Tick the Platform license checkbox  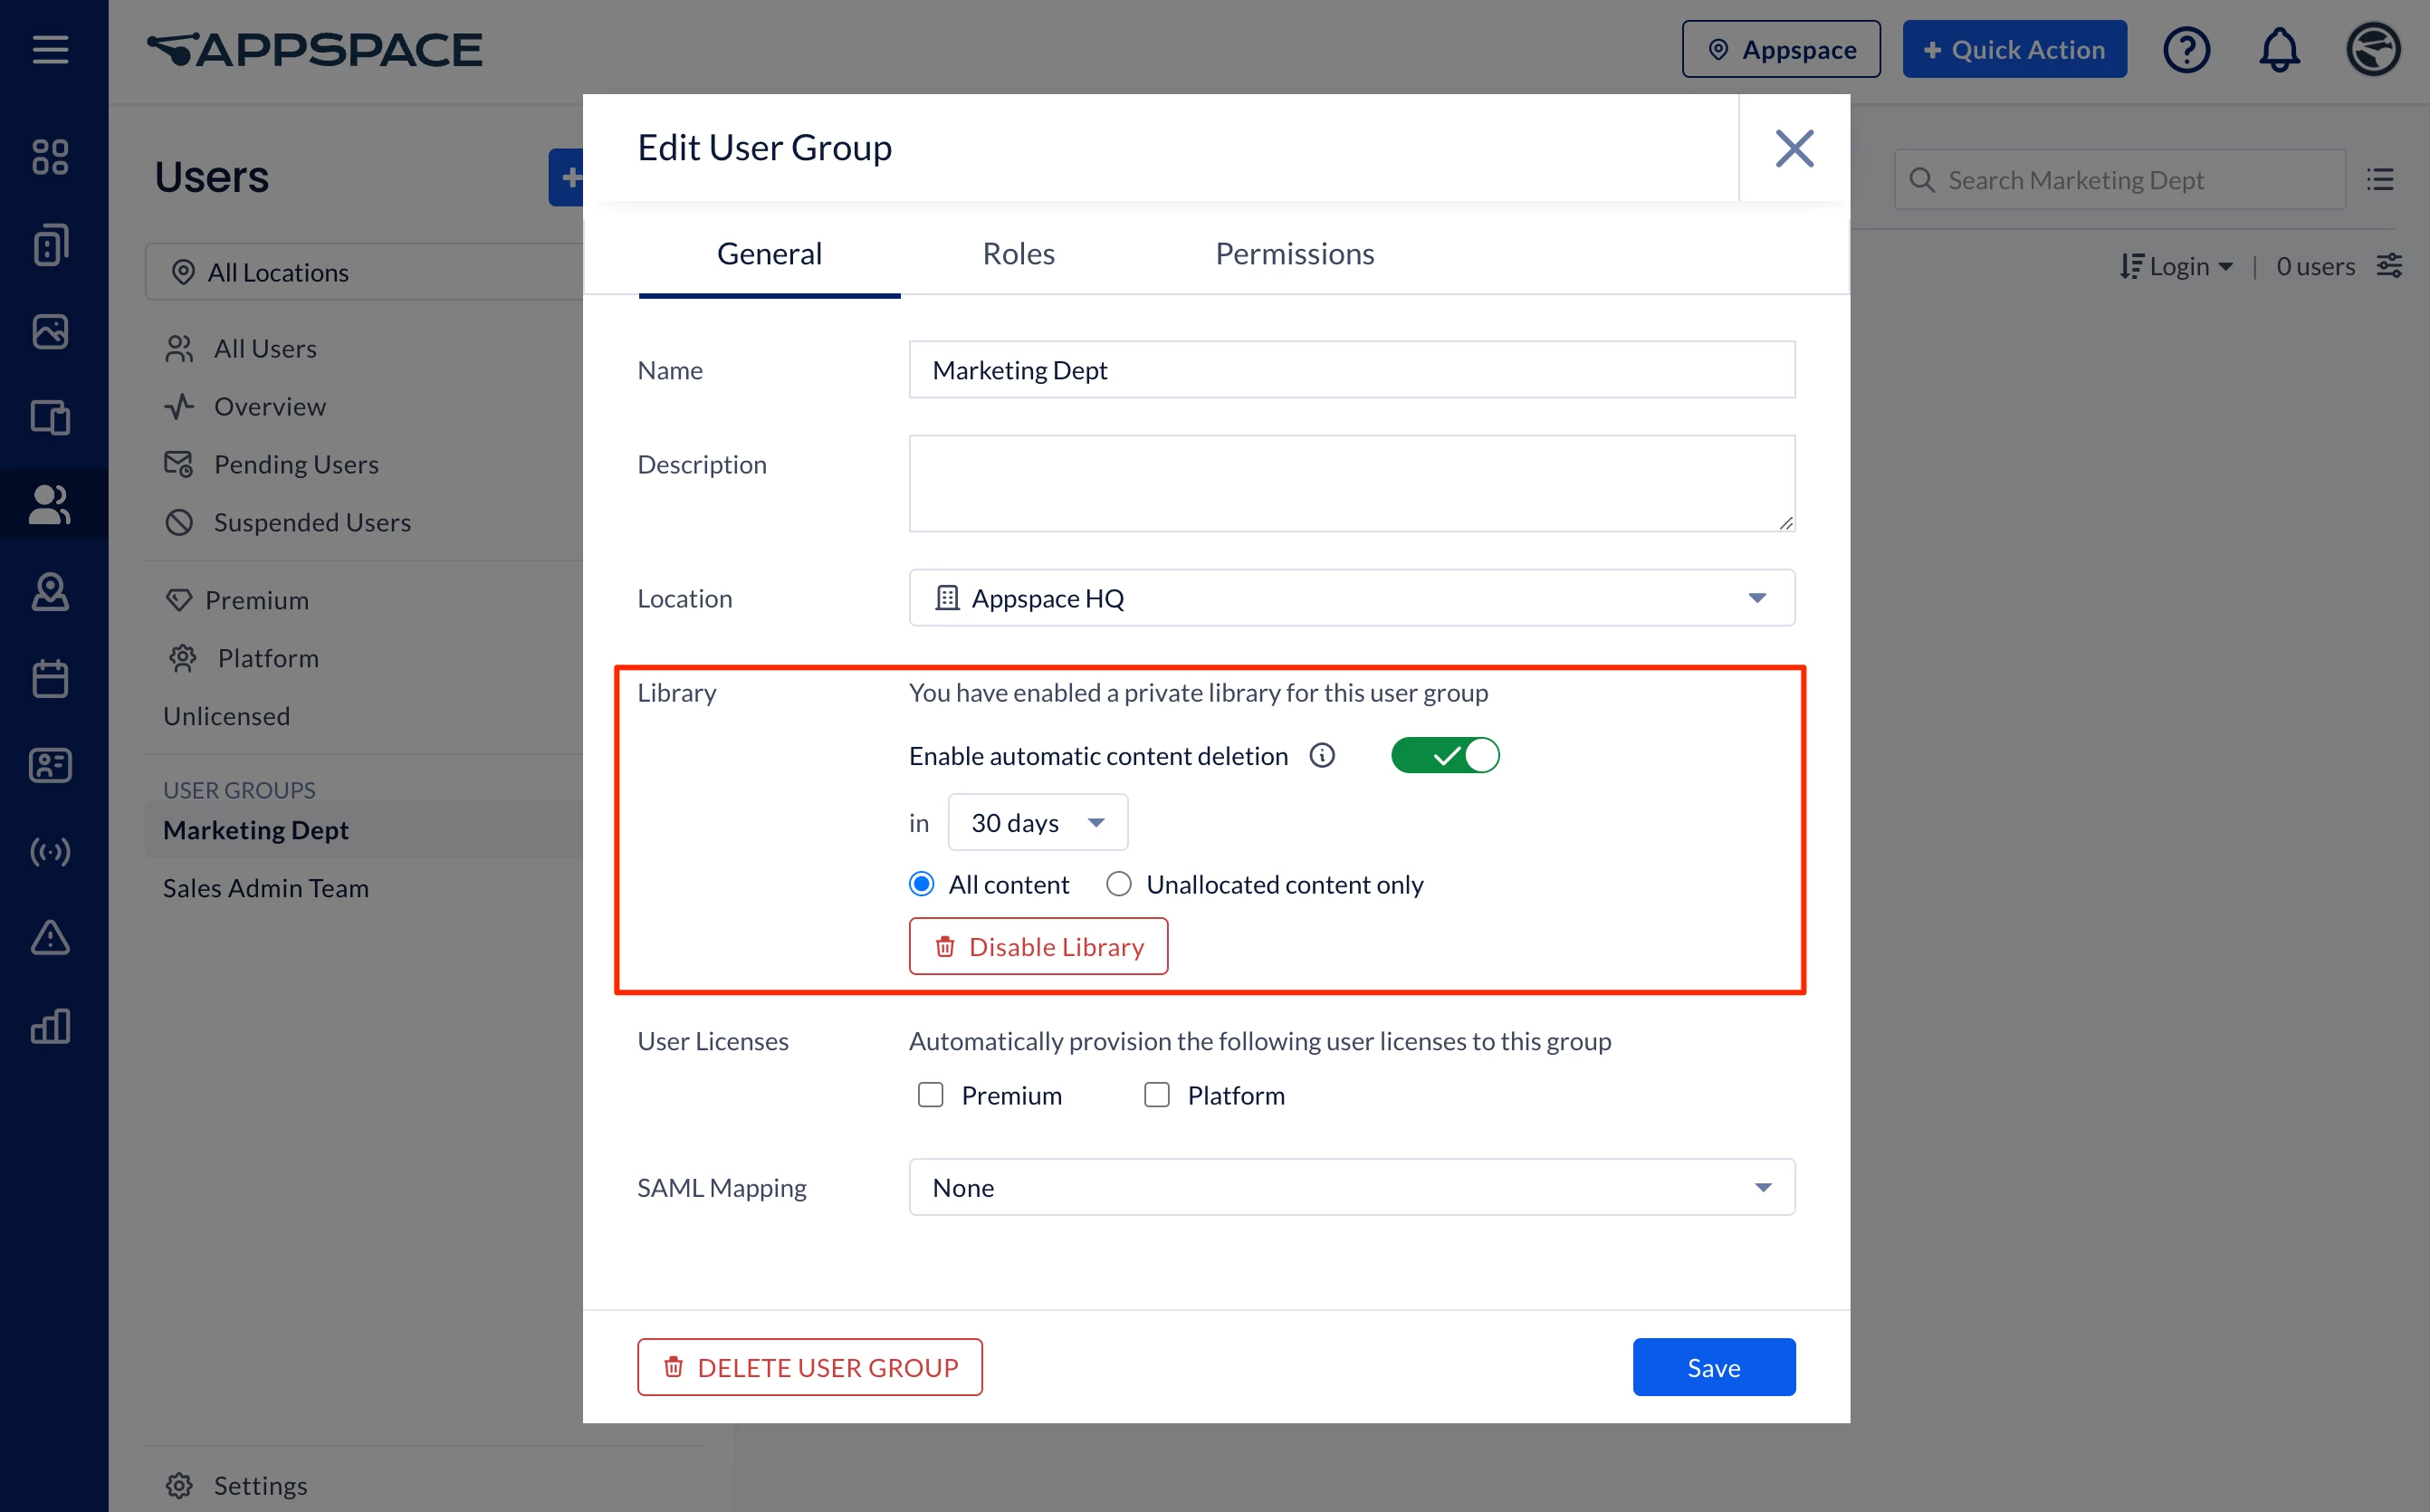(x=1157, y=1095)
